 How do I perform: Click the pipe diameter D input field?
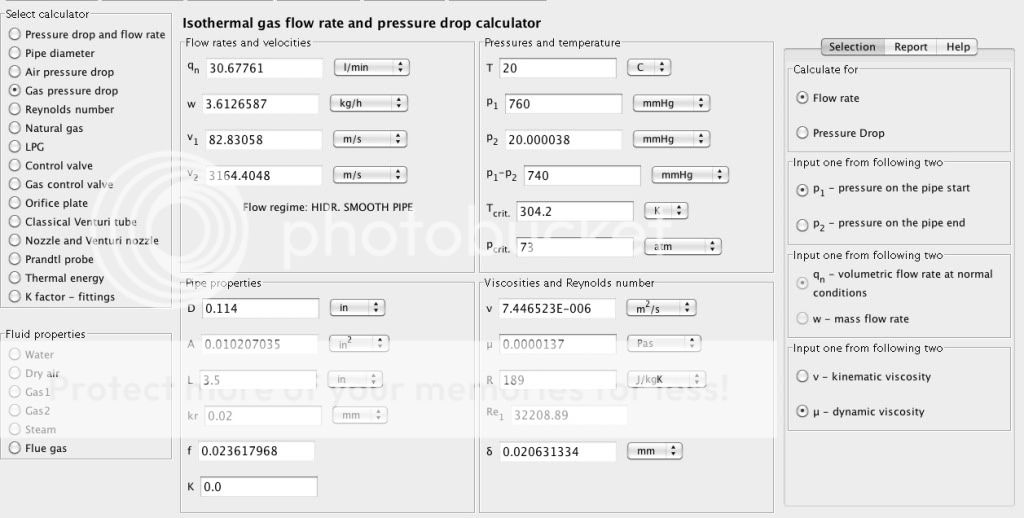[260, 308]
